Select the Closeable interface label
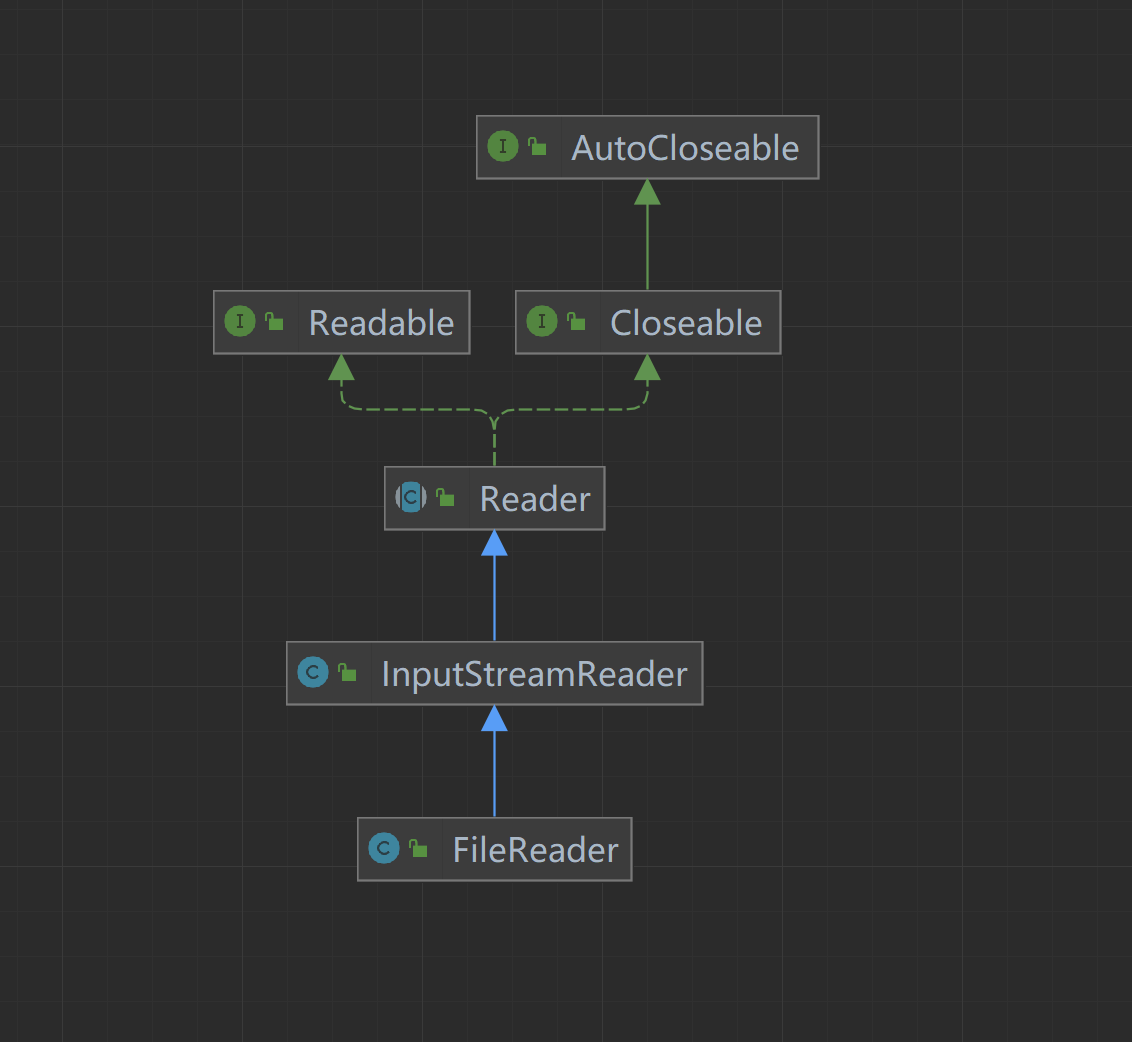 (686, 323)
